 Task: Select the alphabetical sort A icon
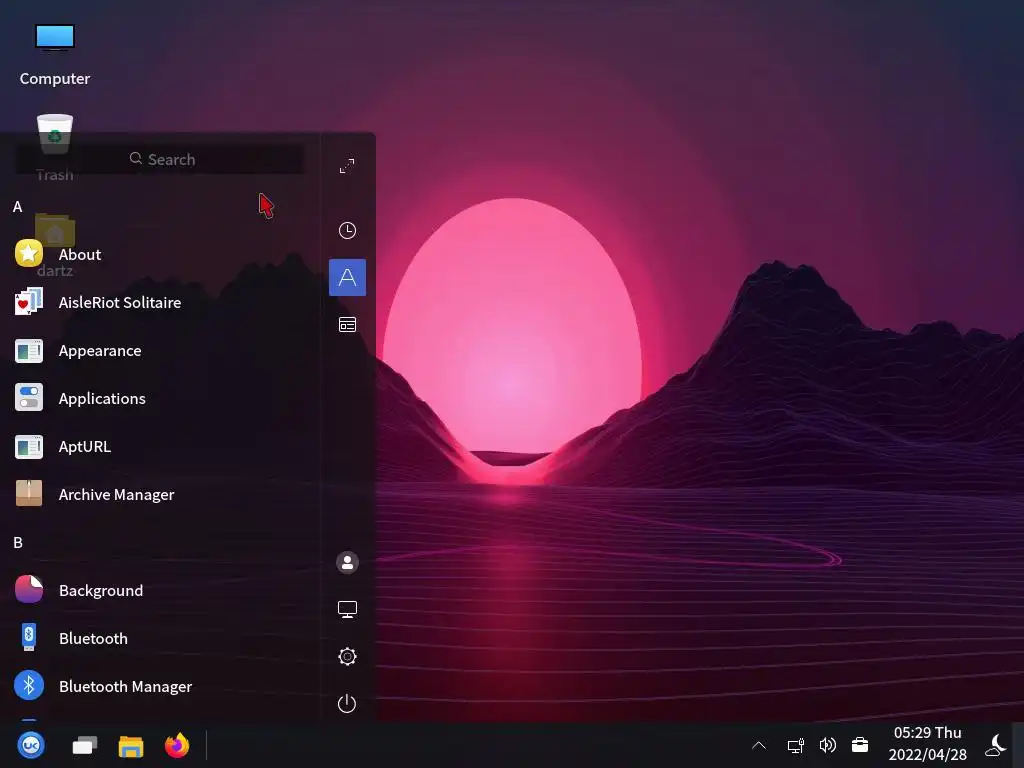pyautogui.click(x=347, y=278)
